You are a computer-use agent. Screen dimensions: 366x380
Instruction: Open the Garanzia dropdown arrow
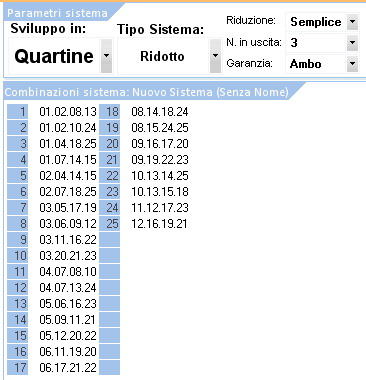coord(352,64)
